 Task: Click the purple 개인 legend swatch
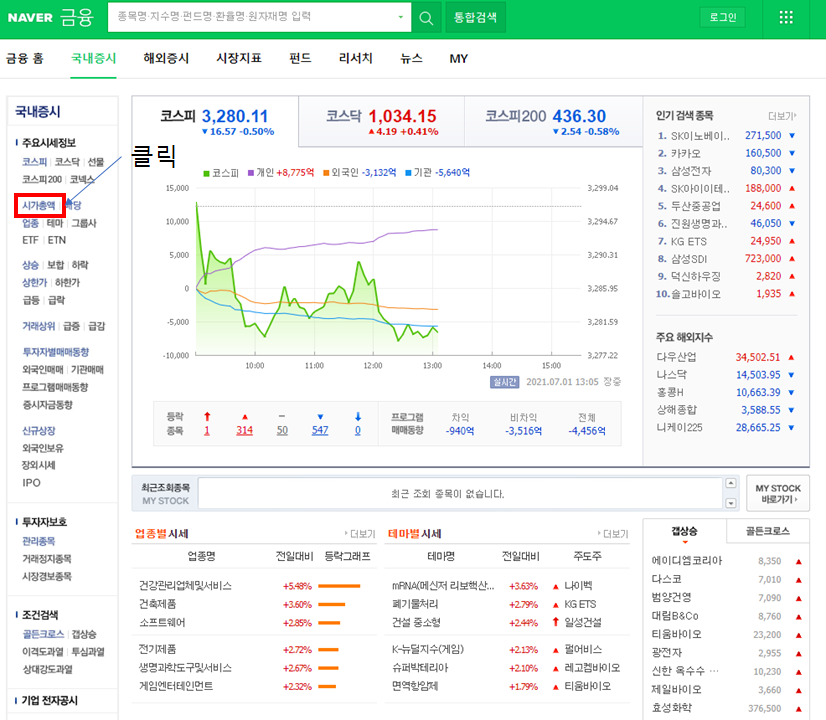[x=251, y=173]
